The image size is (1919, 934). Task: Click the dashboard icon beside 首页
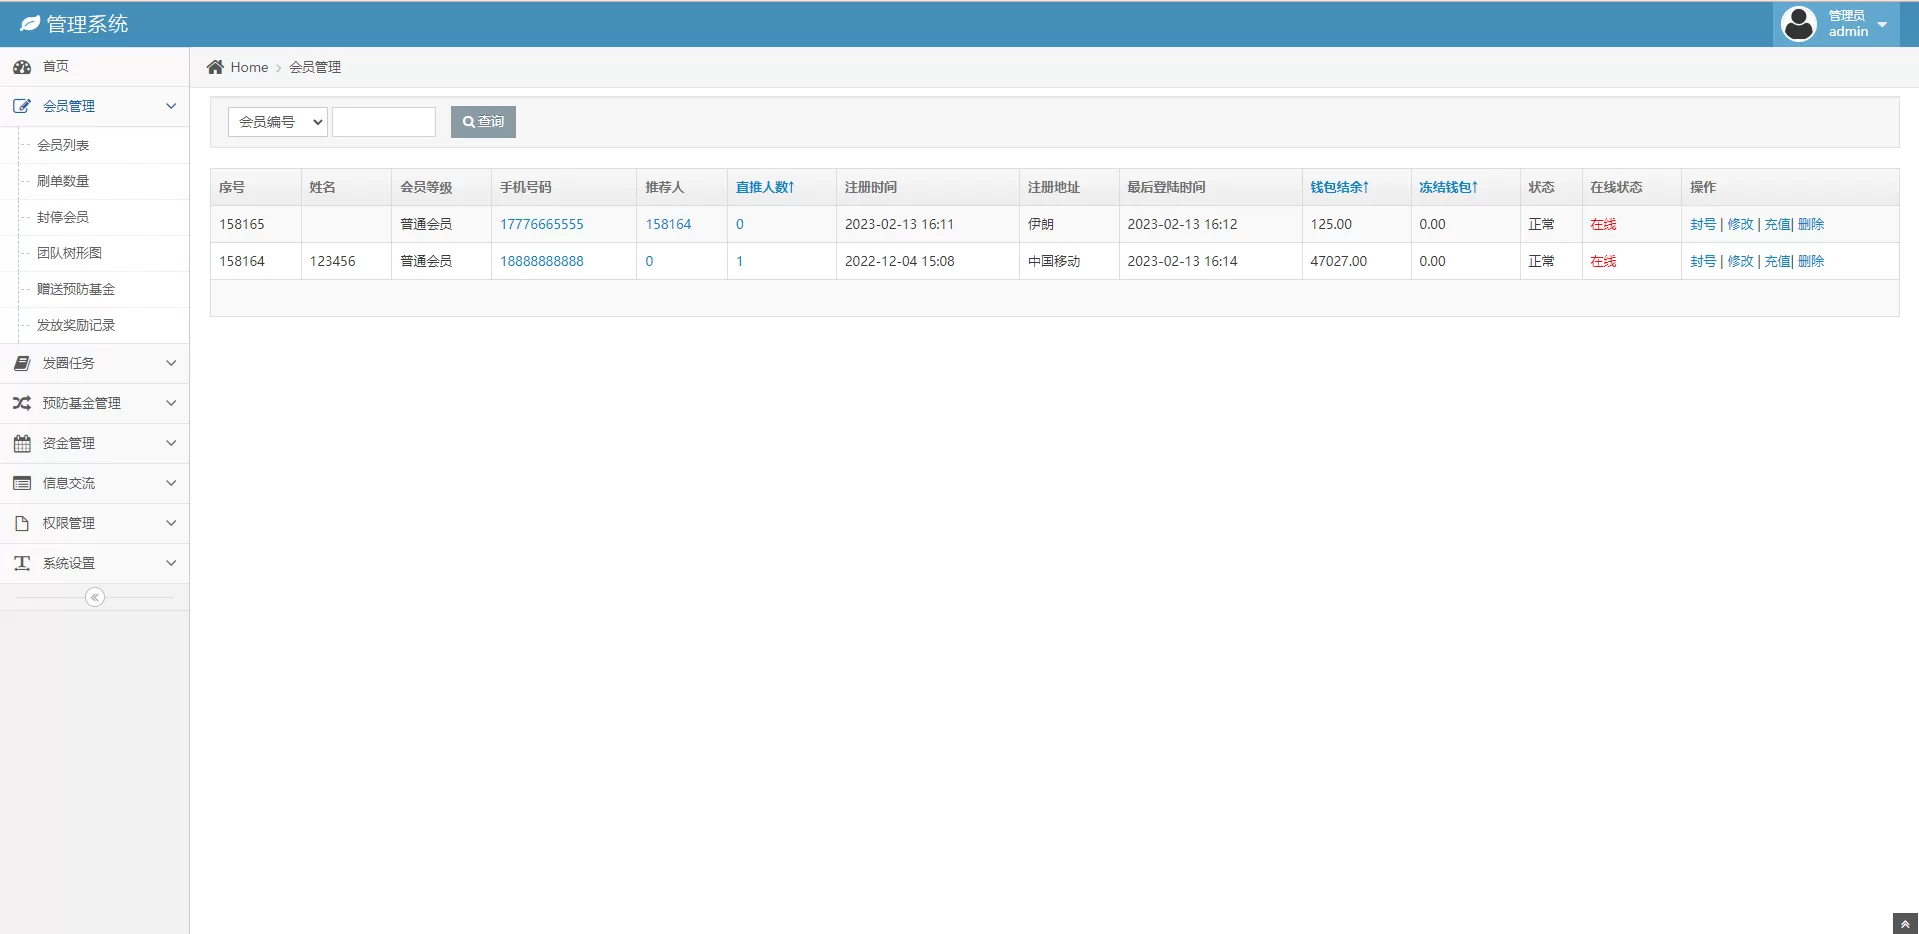click(22, 67)
